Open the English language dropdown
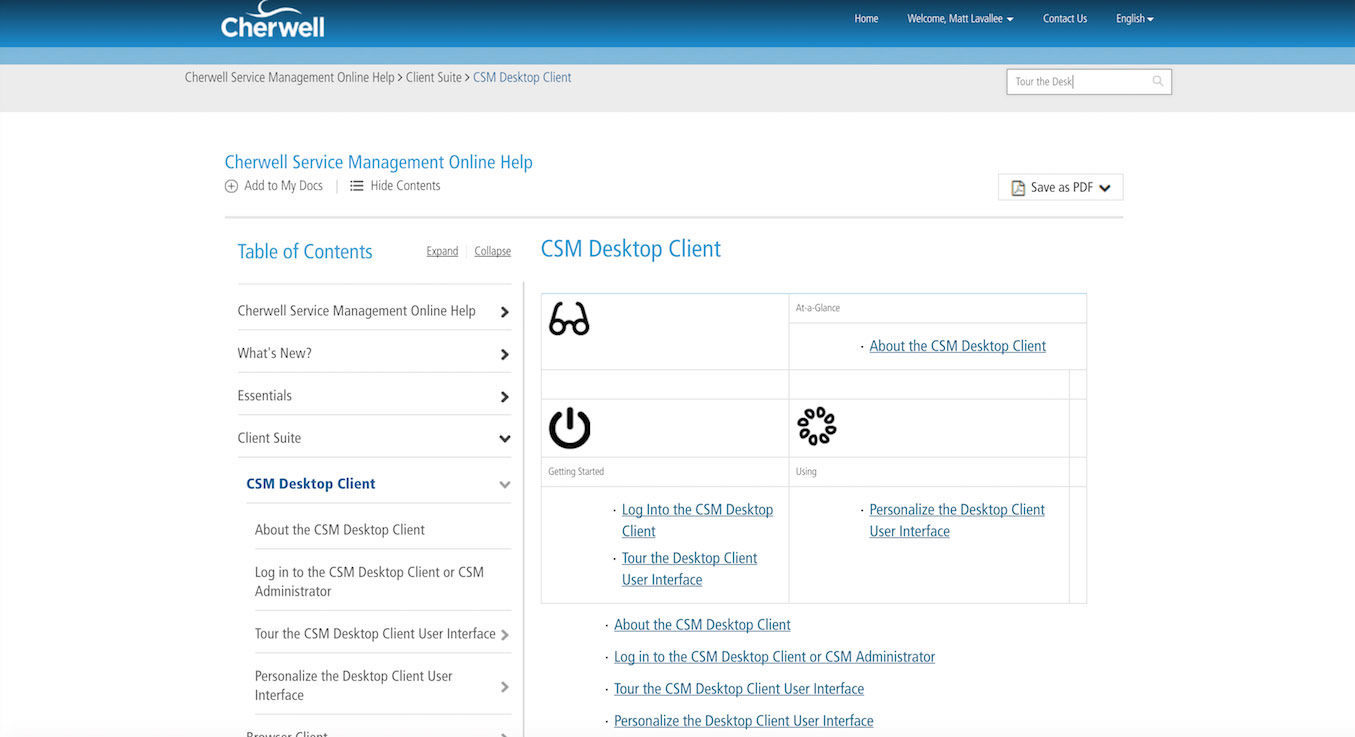The height and width of the screenshot is (737, 1355). click(x=1134, y=19)
